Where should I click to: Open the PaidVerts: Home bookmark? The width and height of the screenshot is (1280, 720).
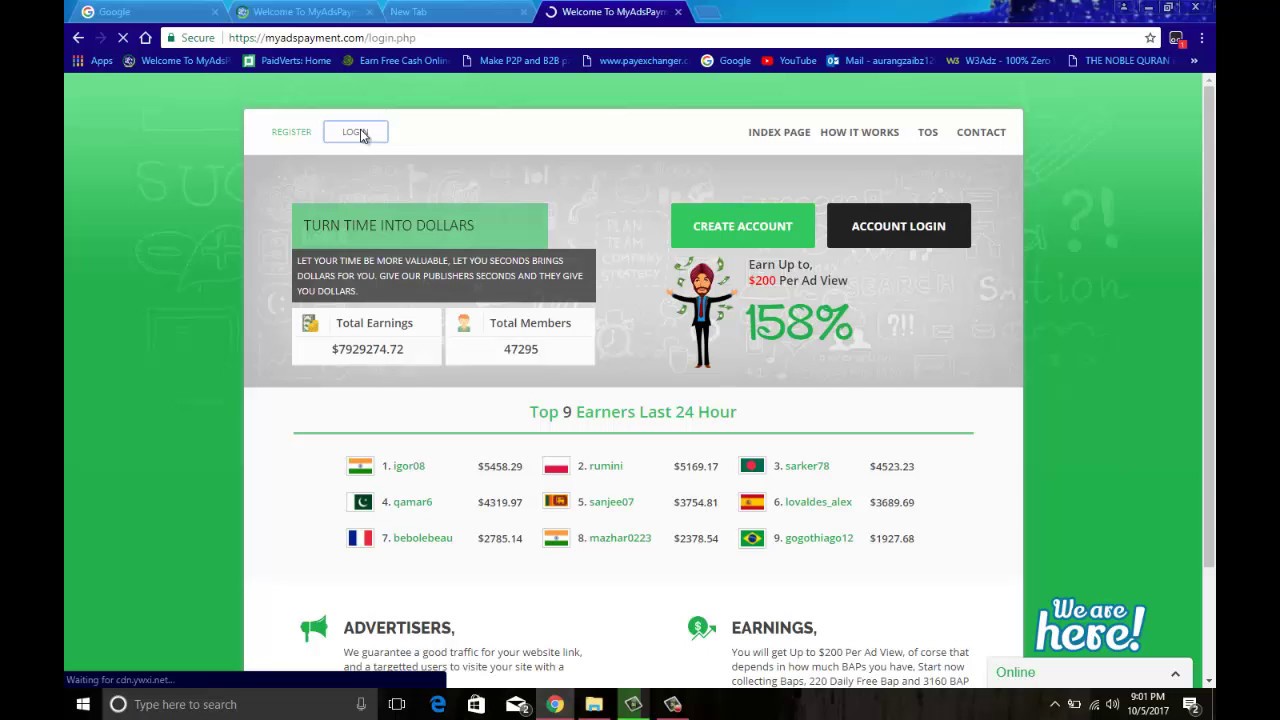pyautogui.click(x=287, y=61)
